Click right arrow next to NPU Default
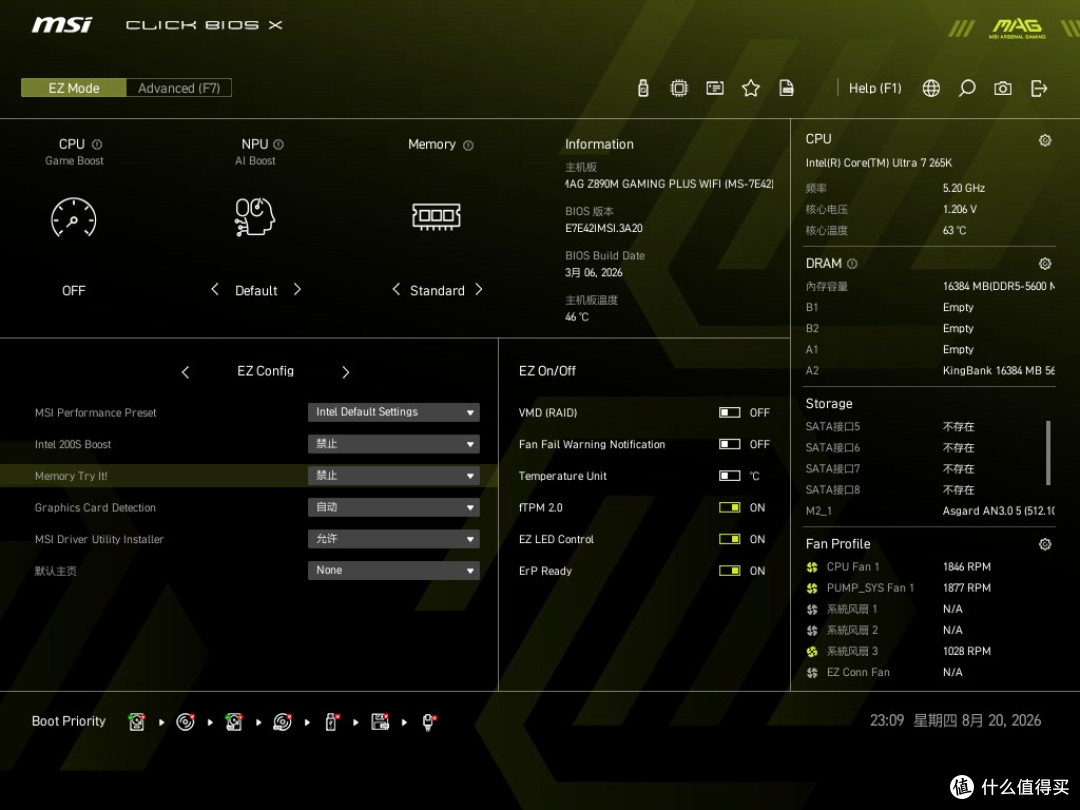The height and width of the screenshot is (810, 1080). (x=298, y=289)
